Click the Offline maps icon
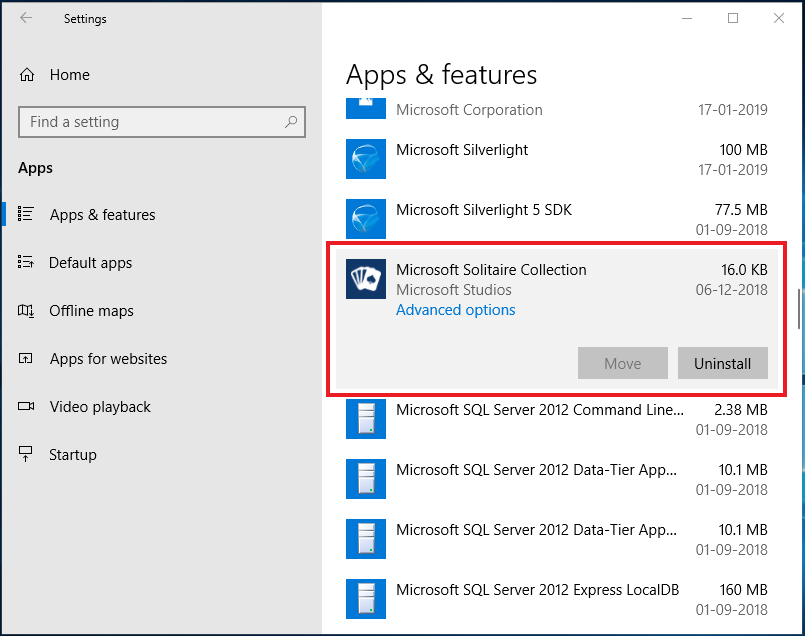Image resolution: width=805 pixels, height=636 pixels. (x=26, y=311)
